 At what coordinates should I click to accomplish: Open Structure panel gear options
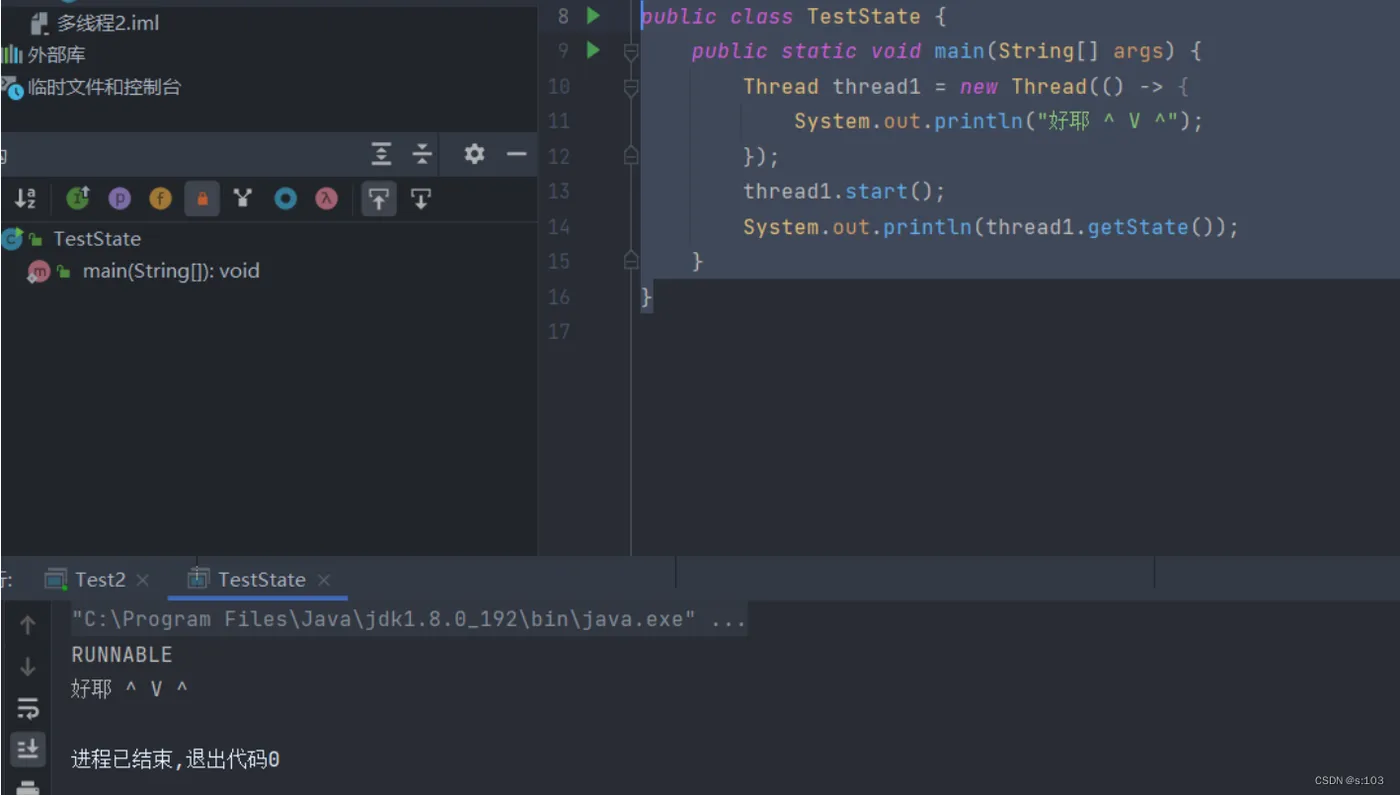(474, 154)
